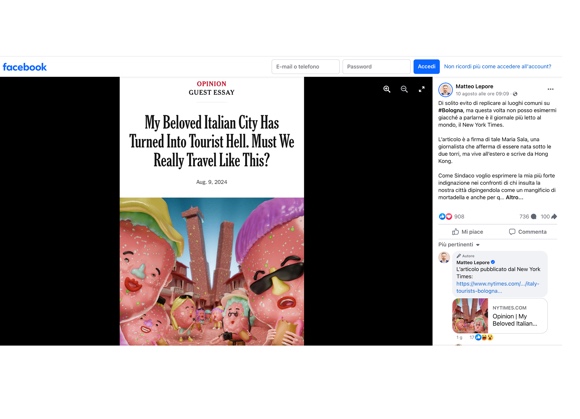Focus the Password input field
The image size is (580, 419).
tap(377, 67)
